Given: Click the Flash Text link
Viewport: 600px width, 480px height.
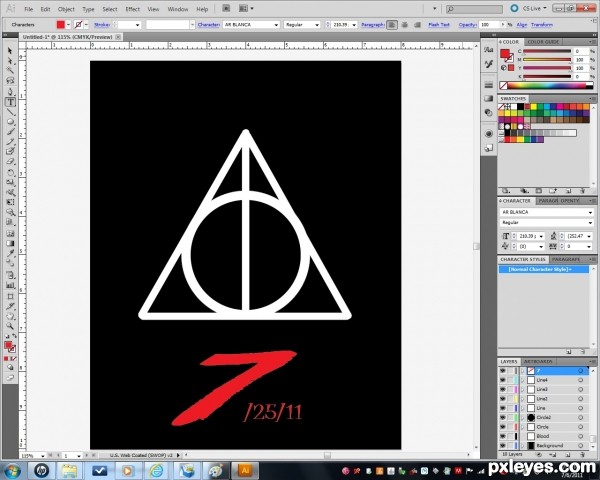Looking at the screenshot, I should coord(439,25).
